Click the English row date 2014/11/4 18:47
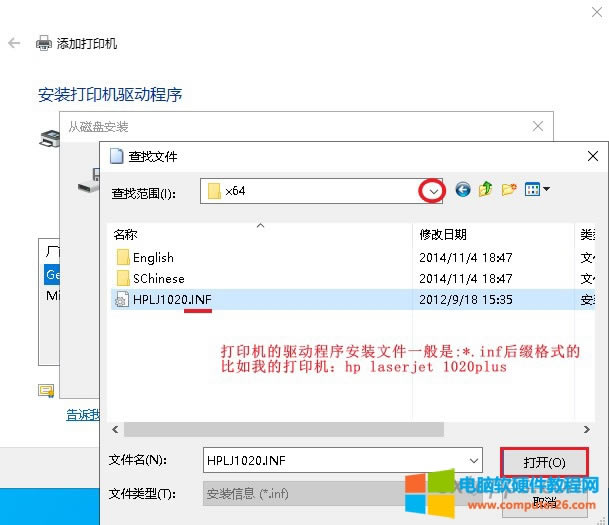609x525 pixels. [x=466, y=257]
